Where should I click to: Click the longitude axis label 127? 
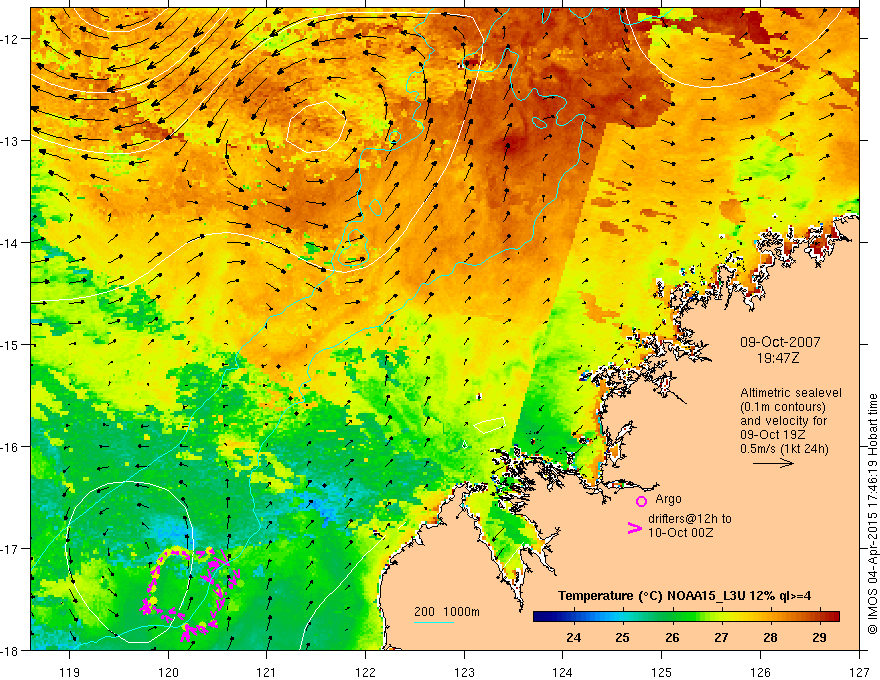(859, 672)
